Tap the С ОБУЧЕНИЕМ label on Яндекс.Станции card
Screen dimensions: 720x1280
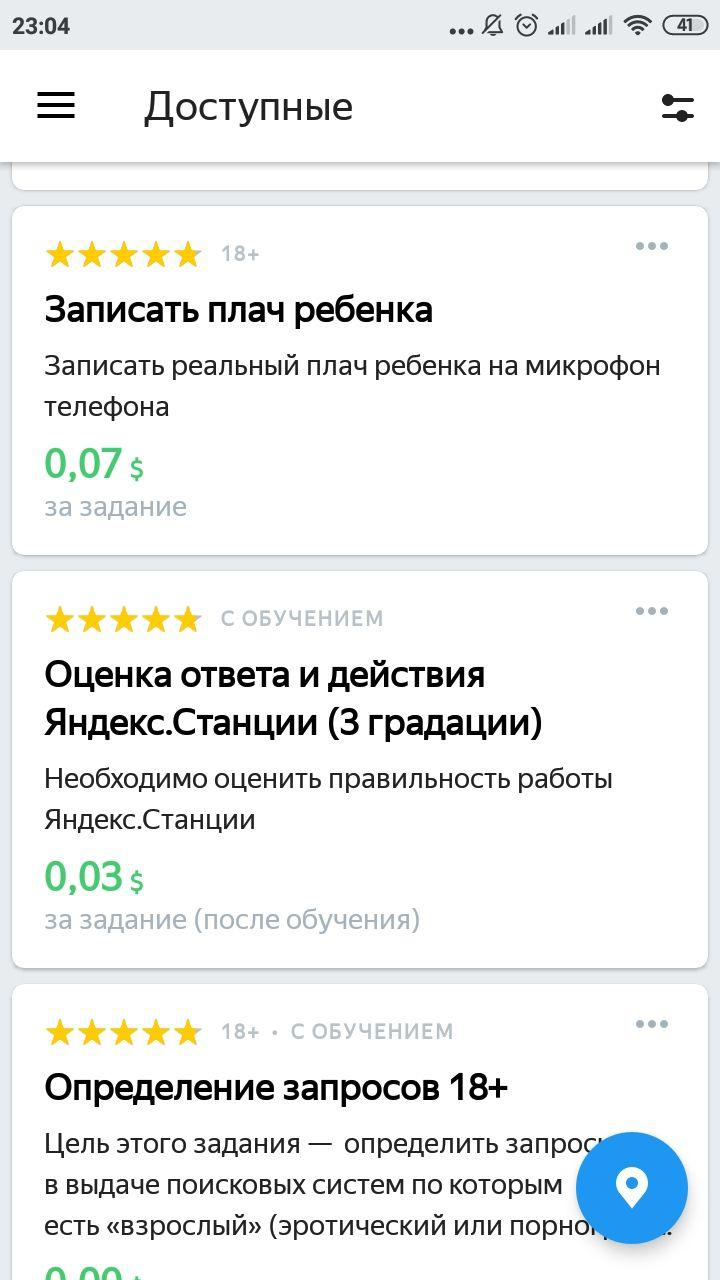tap(302, 619)
